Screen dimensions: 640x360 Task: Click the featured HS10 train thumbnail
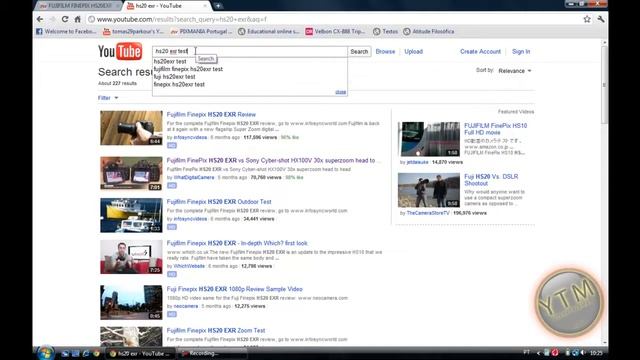[429, 139]
